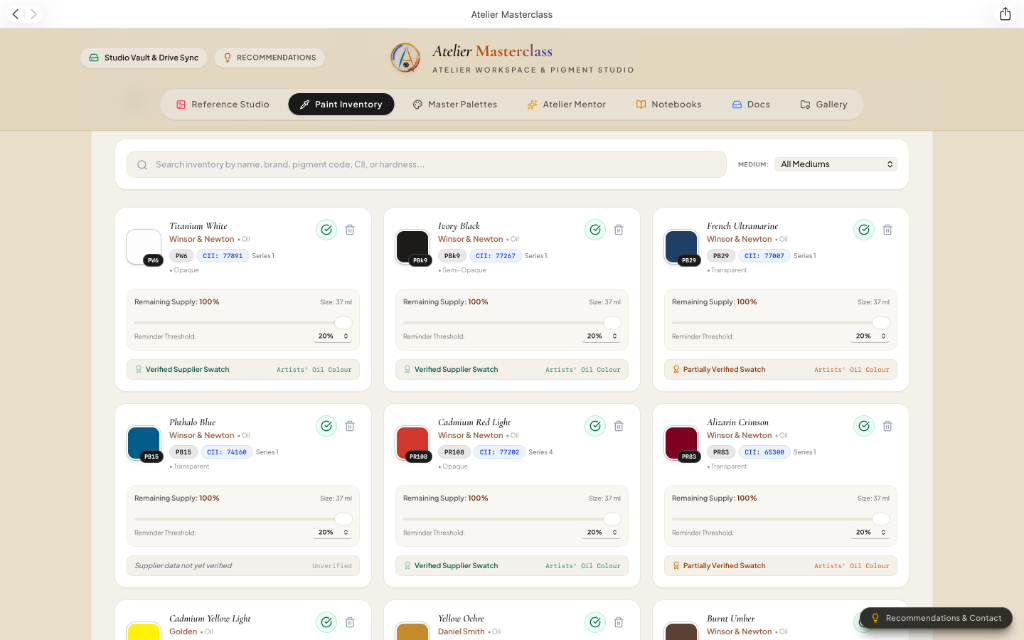Remove French Ultramarine using trash icon

tap(888, 230)
